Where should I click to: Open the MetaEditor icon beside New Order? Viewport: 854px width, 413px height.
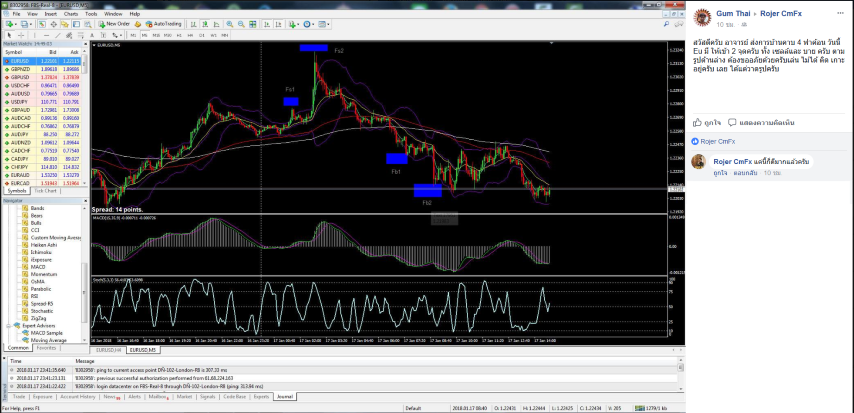pos(137,24)
